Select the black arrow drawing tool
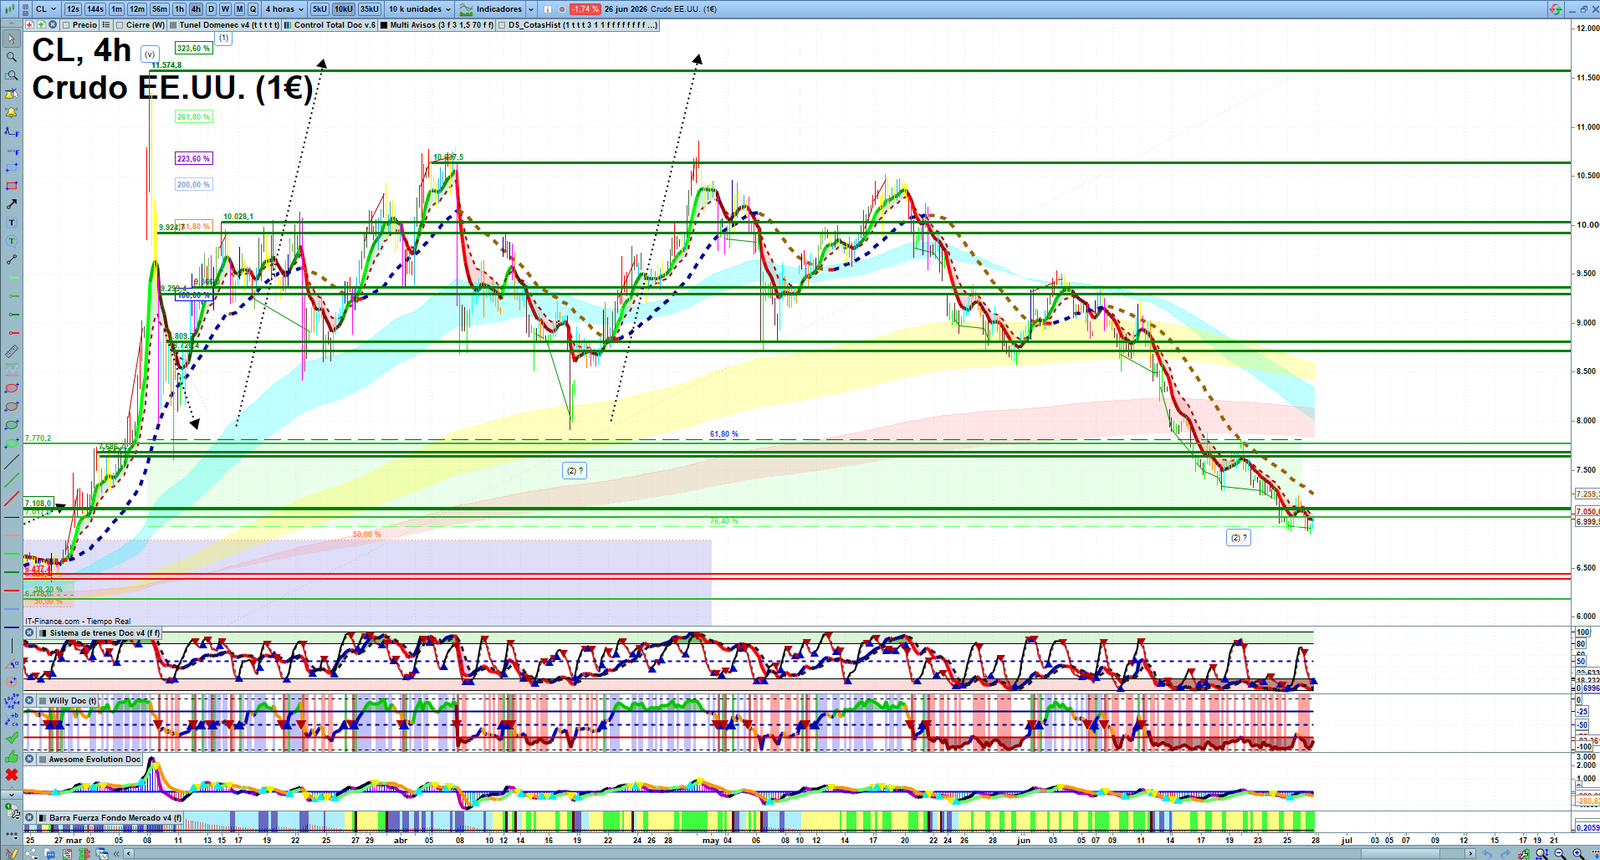Screen dimensions: 1600x860 pos(11,204)
